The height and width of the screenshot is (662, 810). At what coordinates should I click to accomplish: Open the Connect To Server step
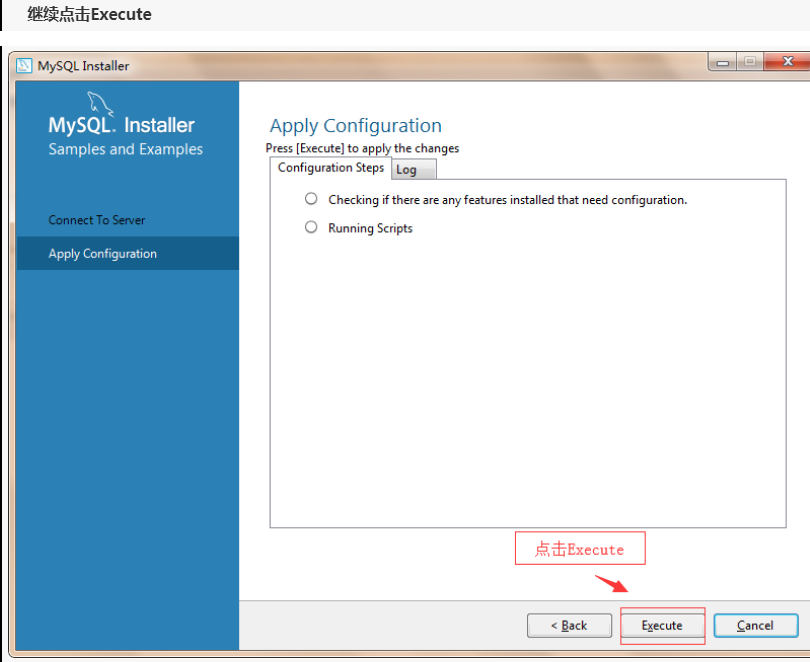point(97,220)
